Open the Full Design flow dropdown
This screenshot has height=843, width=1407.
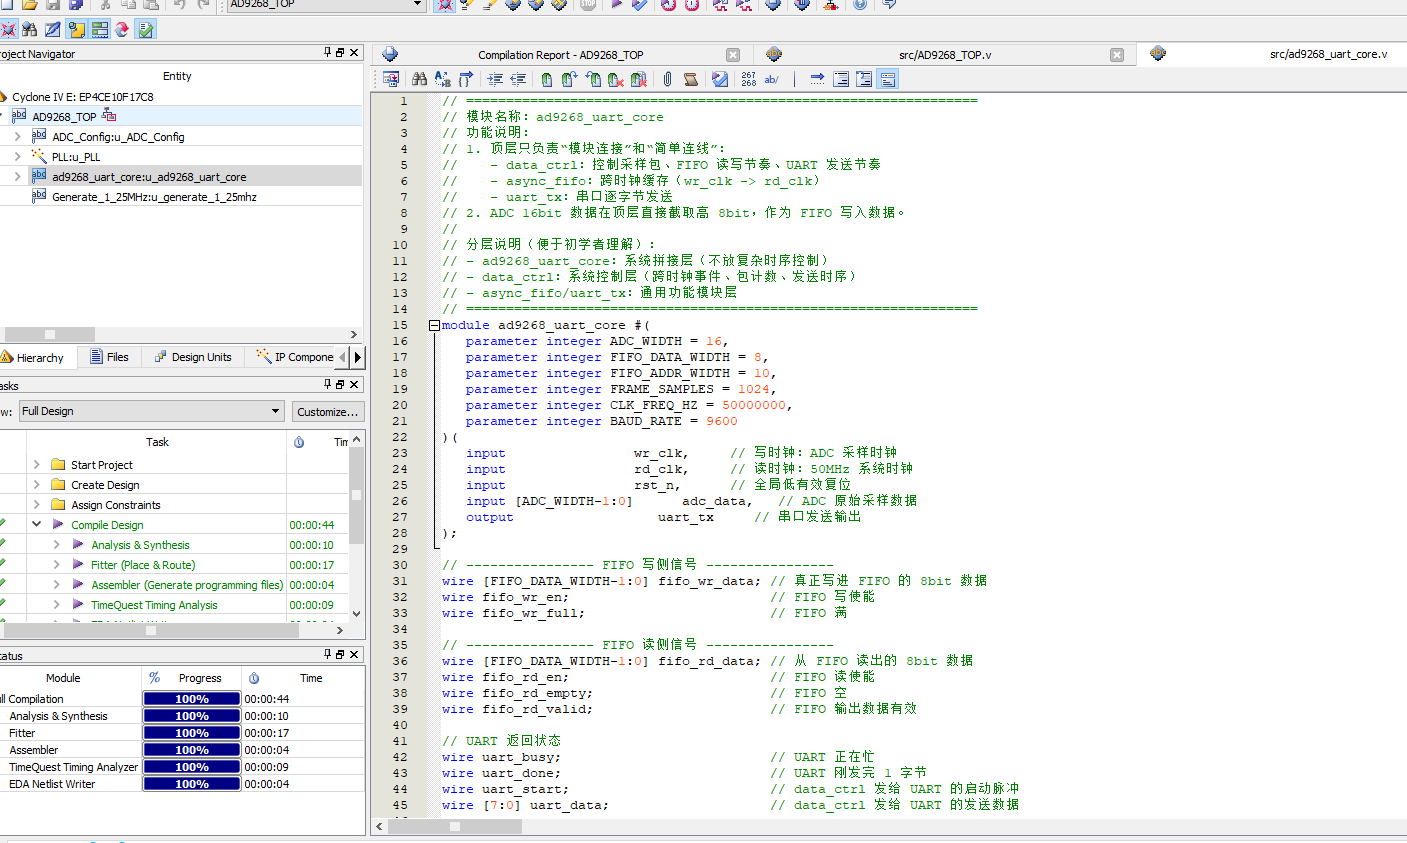(152, 411)
